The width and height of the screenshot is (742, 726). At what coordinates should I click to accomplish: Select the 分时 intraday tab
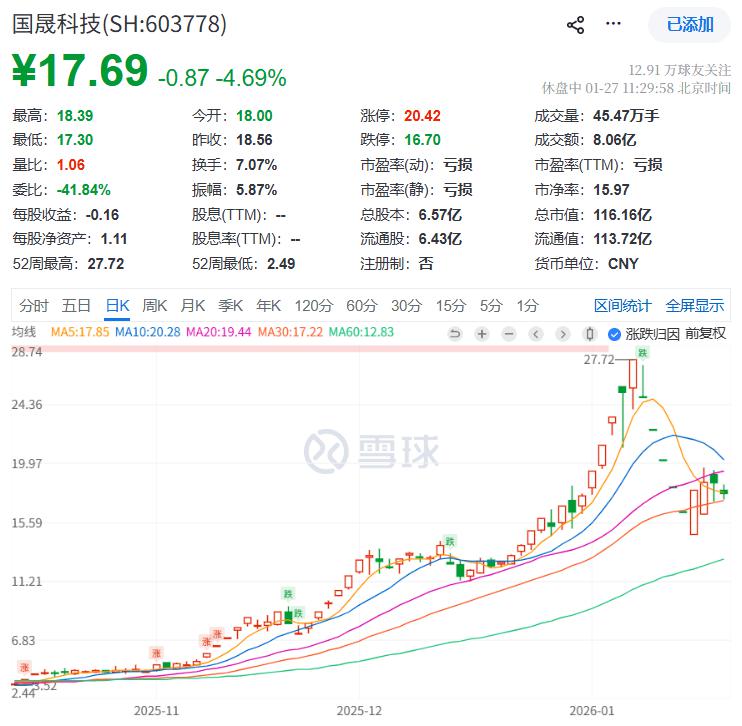[x=33, y=306]
